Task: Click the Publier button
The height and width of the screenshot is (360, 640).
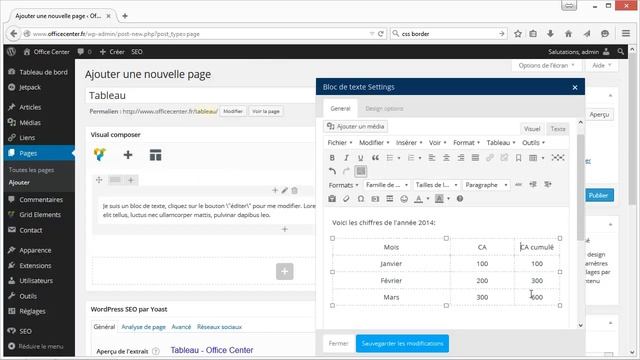Action: (598, 195)
